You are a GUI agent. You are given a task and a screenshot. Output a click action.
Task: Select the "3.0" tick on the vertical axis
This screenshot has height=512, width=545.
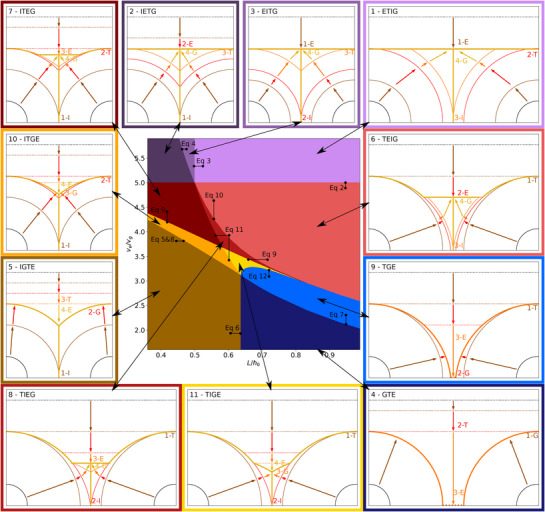[140, 281]
